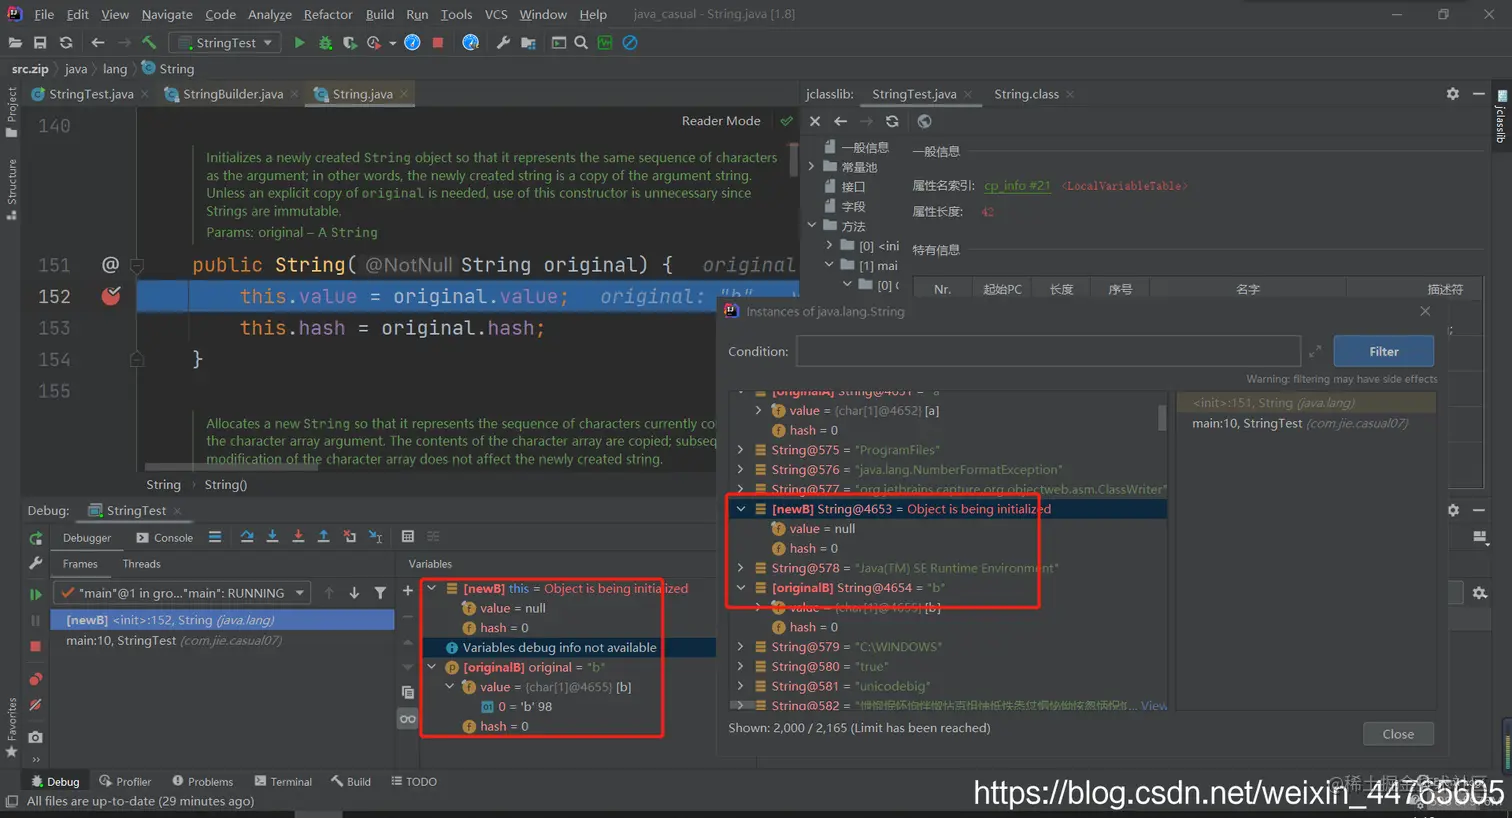The width and height of the screenshot is (1512, 818).
Task: Click Force Step Into red arrow icon
Action: click(298, 537)
